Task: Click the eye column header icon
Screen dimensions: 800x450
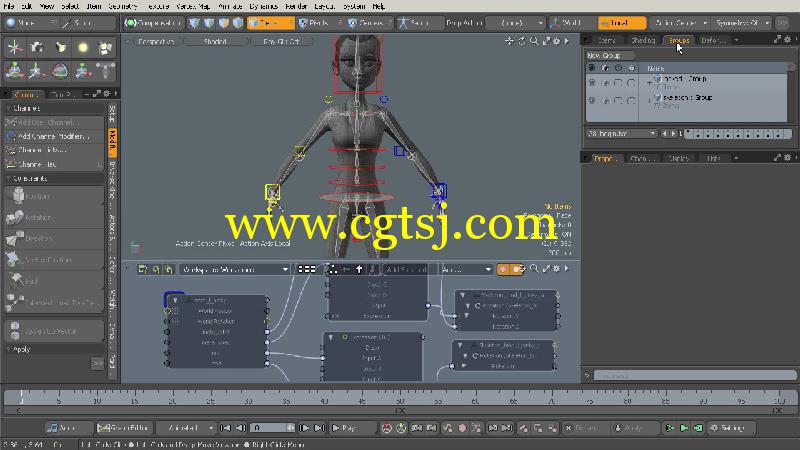Action: (592, 67)
